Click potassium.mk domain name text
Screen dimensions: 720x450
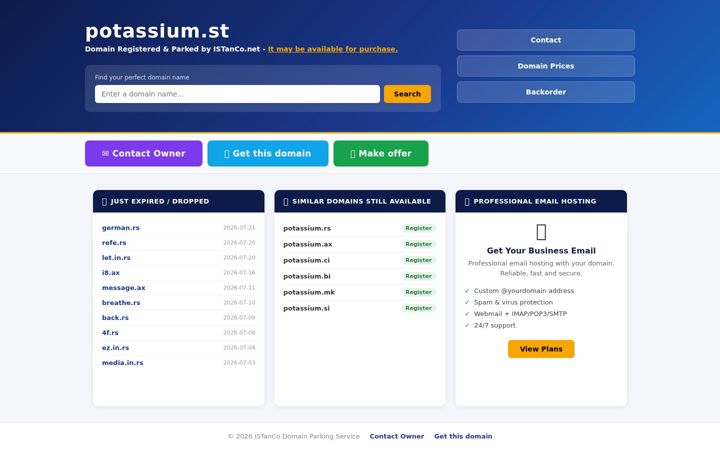[x=309, y=292]
